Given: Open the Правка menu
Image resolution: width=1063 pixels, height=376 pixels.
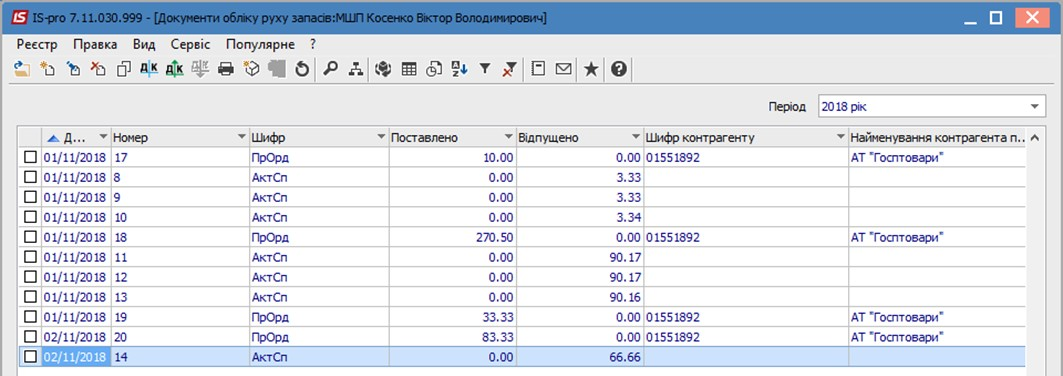Looking at the screenshot, I should [x=95, y=45].
